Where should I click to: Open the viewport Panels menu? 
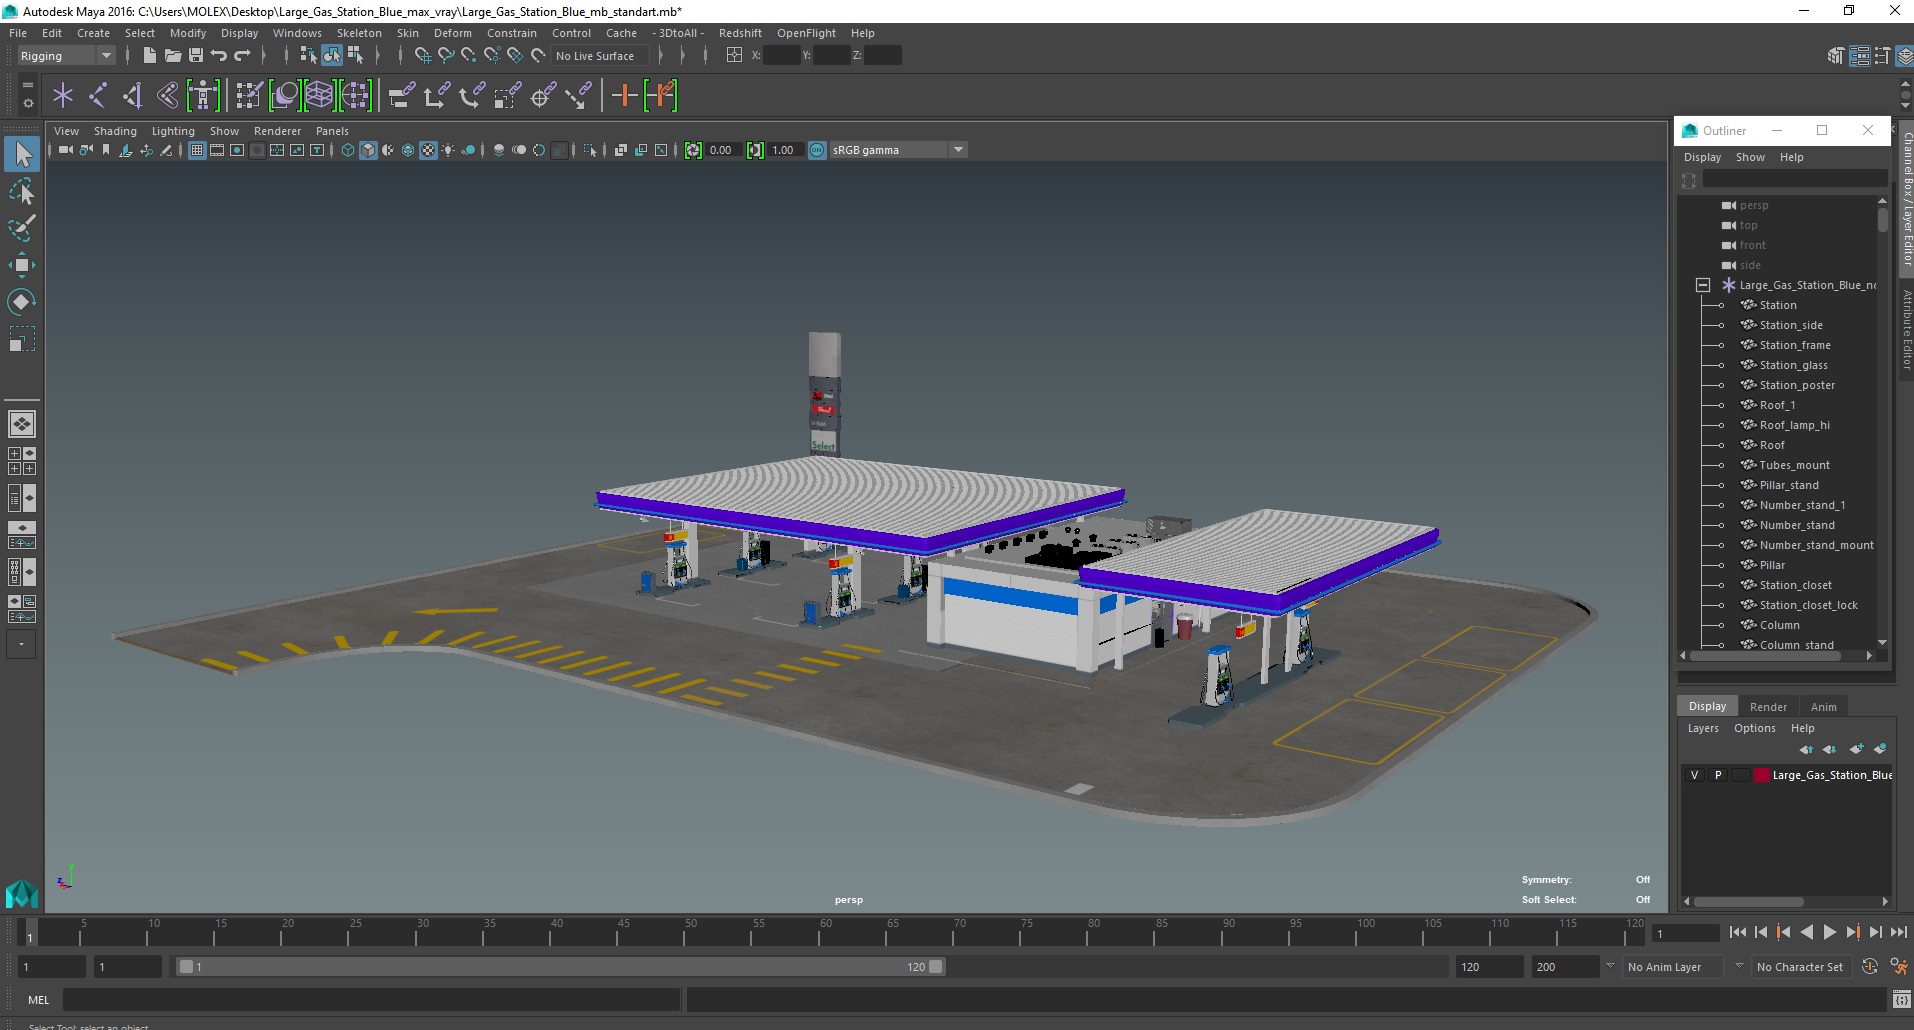pos(332,131)
